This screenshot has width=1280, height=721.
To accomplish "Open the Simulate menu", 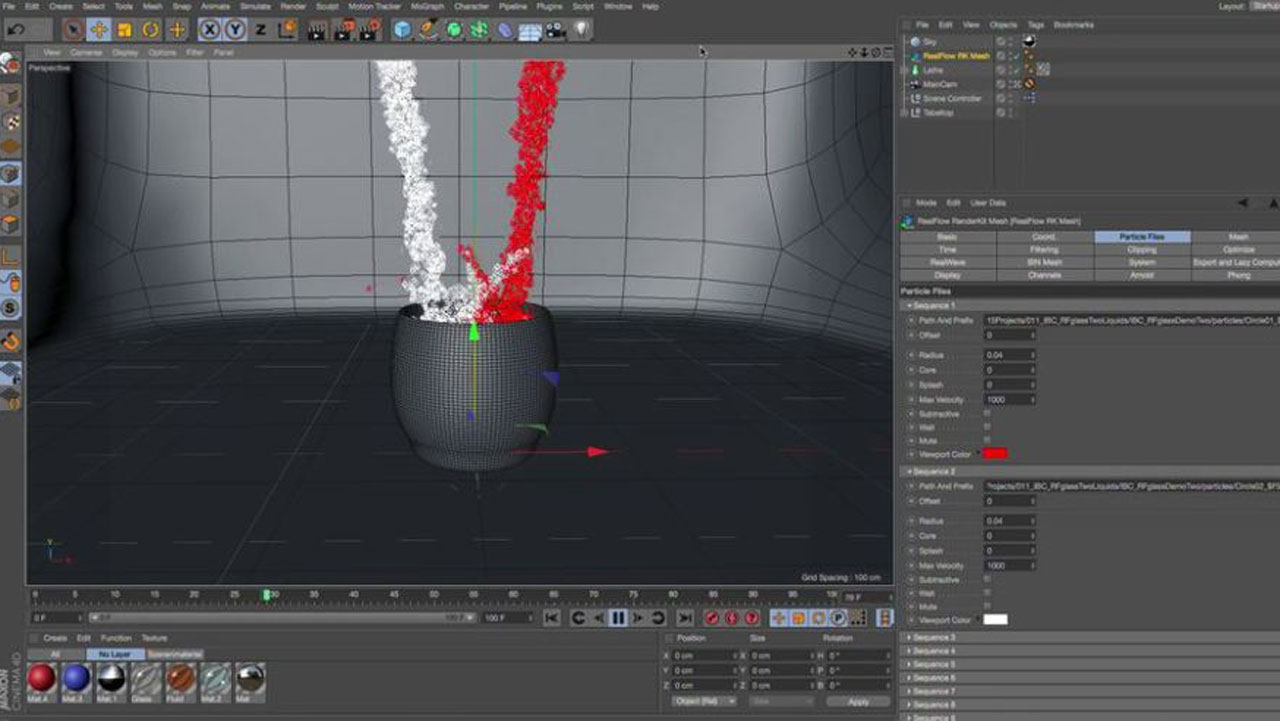I will pyautogui.click(x=255, y=6).
